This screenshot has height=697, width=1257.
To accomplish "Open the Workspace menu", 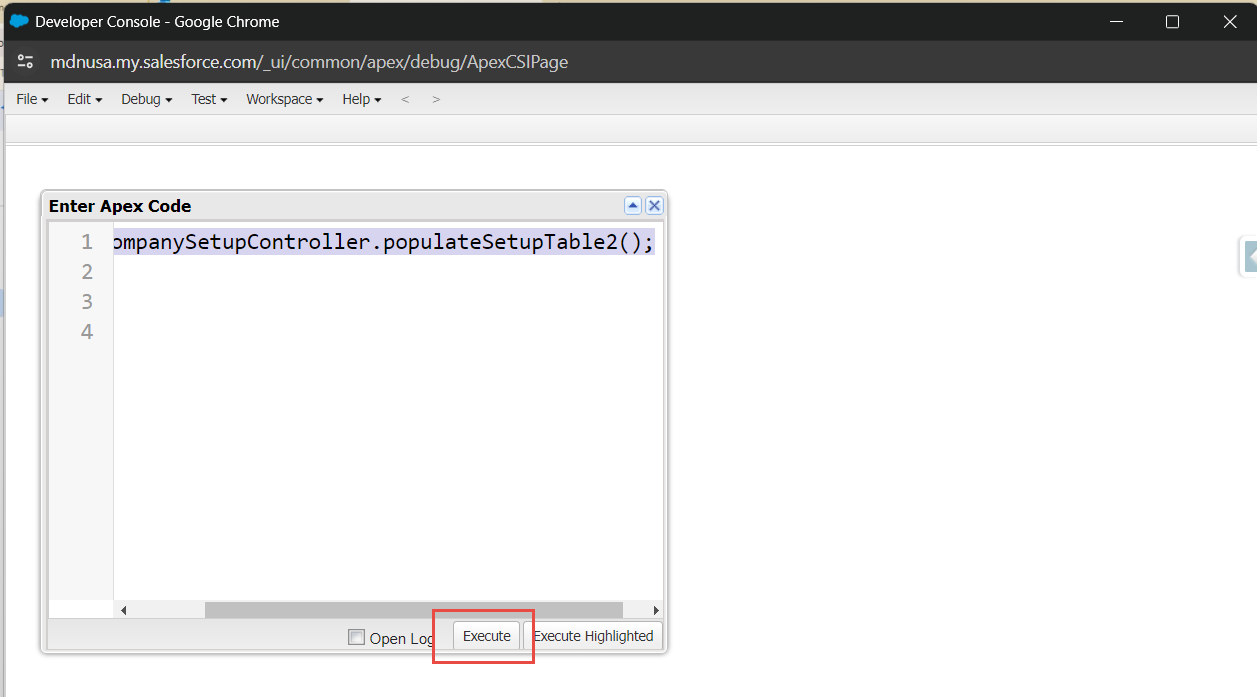I will 285,99.
